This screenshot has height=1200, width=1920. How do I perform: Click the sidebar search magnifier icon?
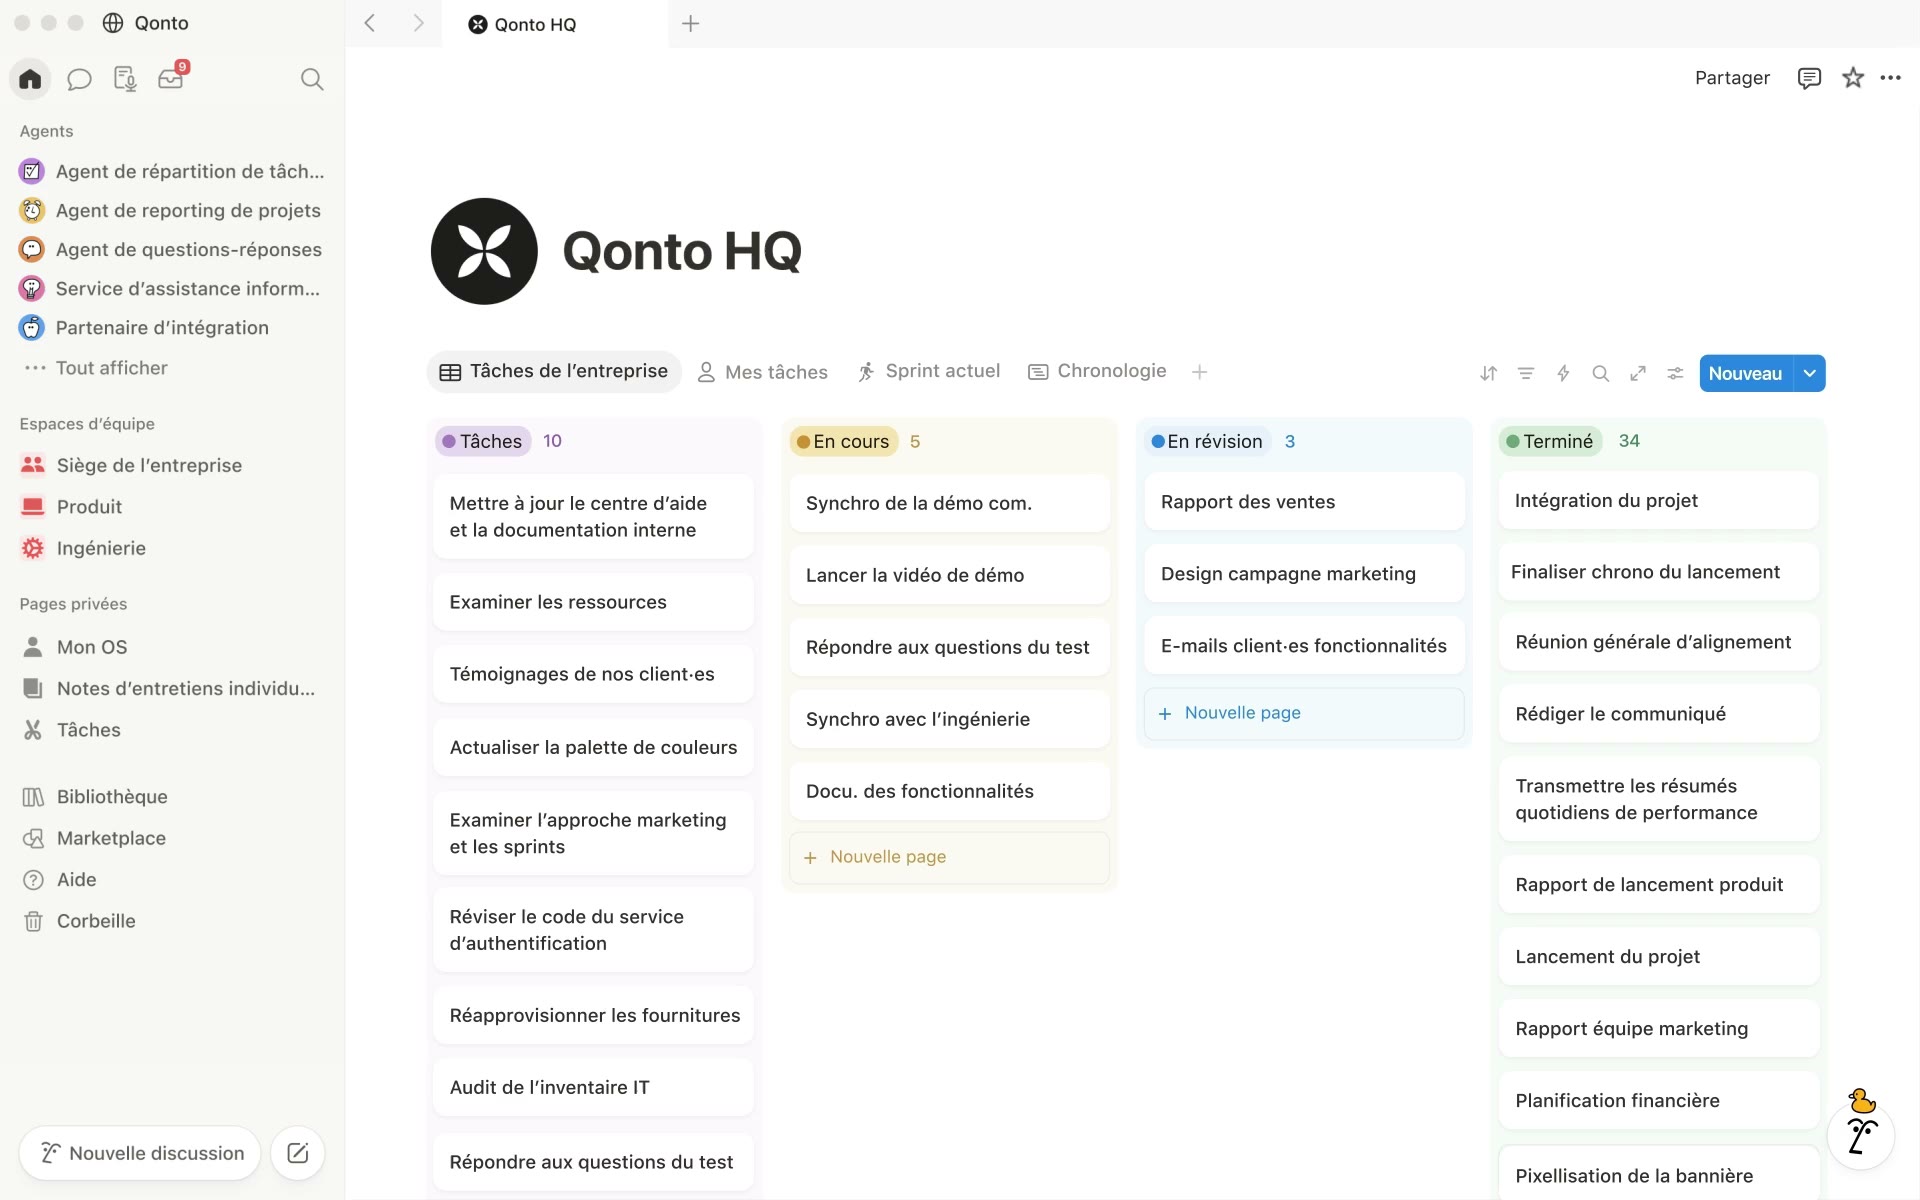312,79
